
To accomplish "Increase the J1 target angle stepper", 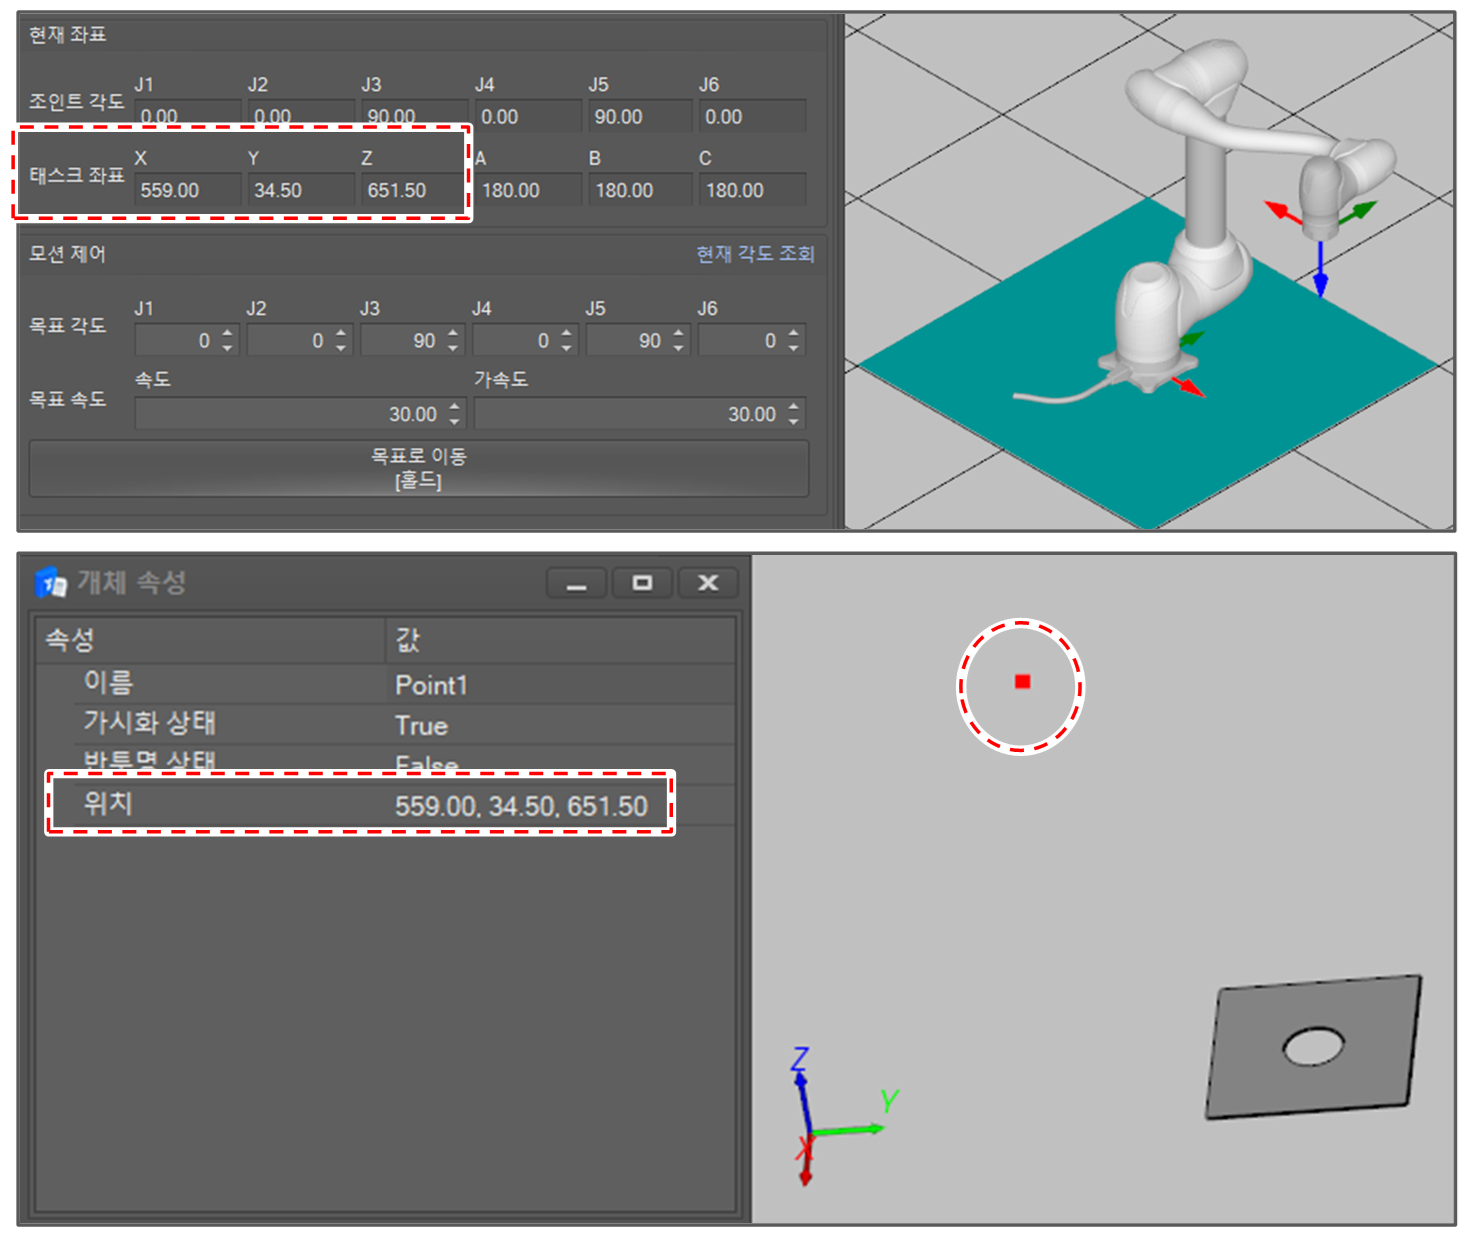I will click(x=228, y=333).
